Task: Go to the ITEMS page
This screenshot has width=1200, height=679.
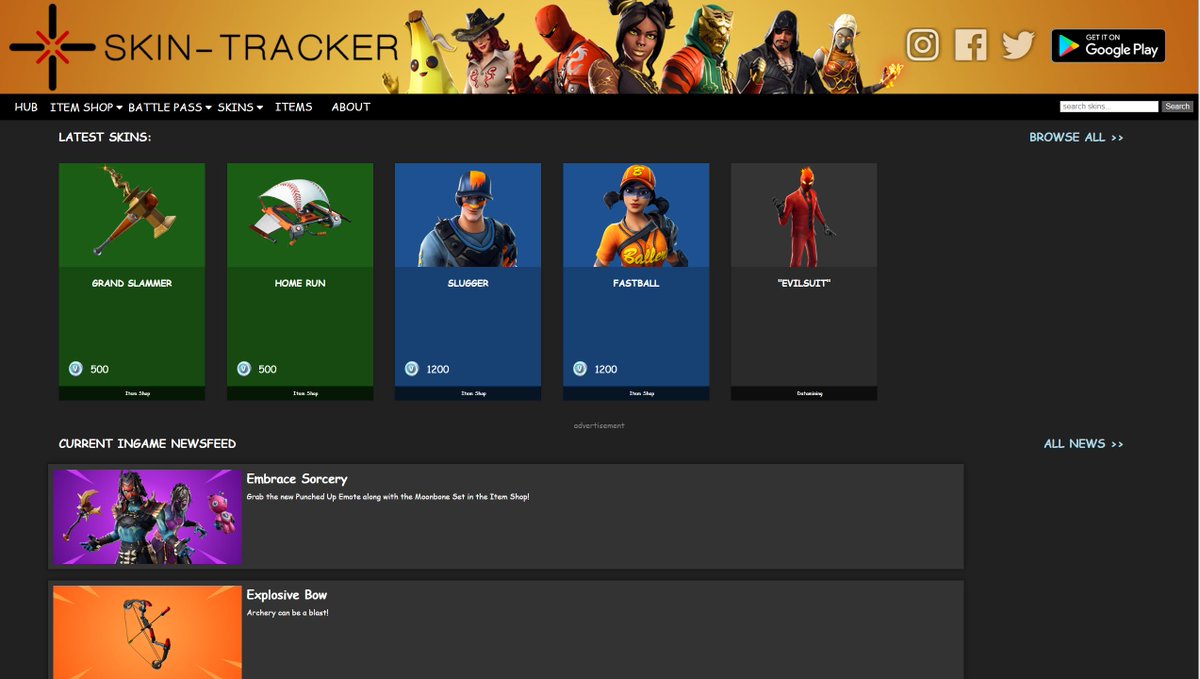Action: point(293,107)
